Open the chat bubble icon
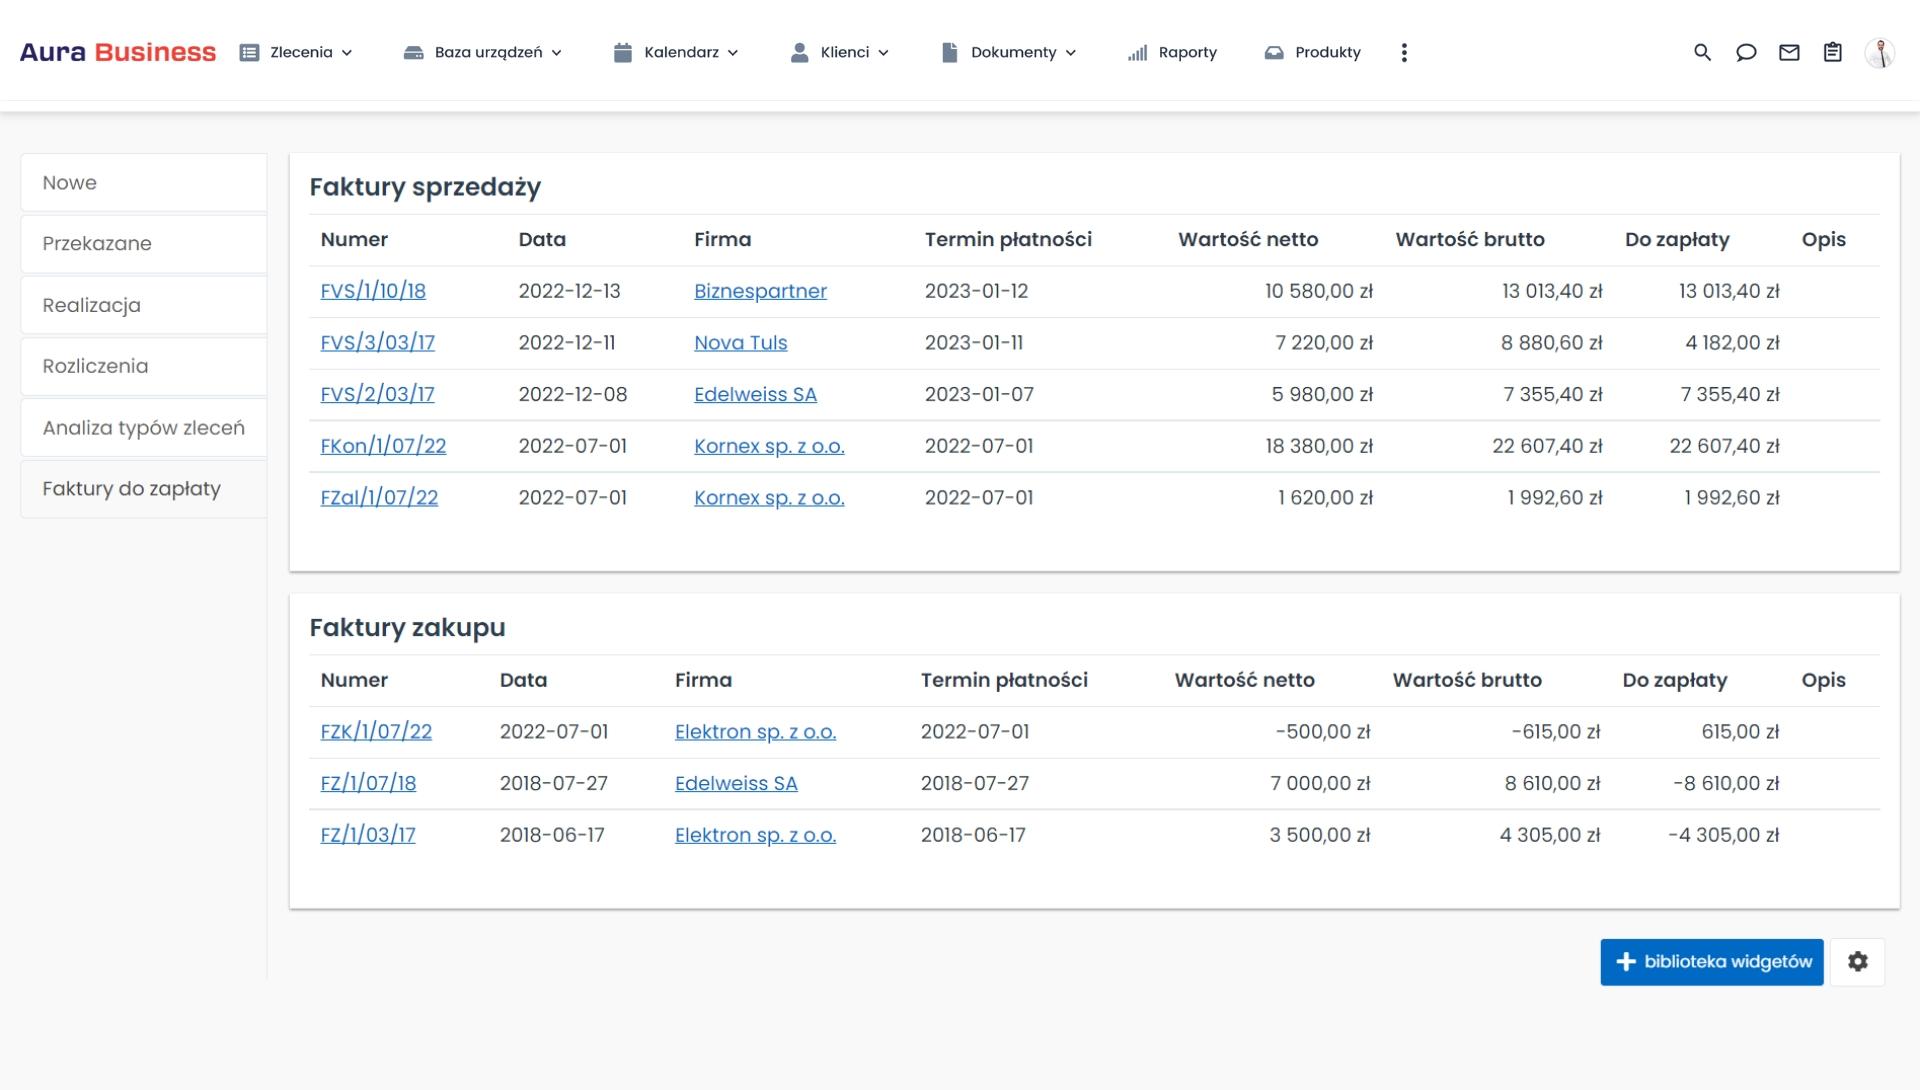 pyautogui.click(x=1746, y=52)
